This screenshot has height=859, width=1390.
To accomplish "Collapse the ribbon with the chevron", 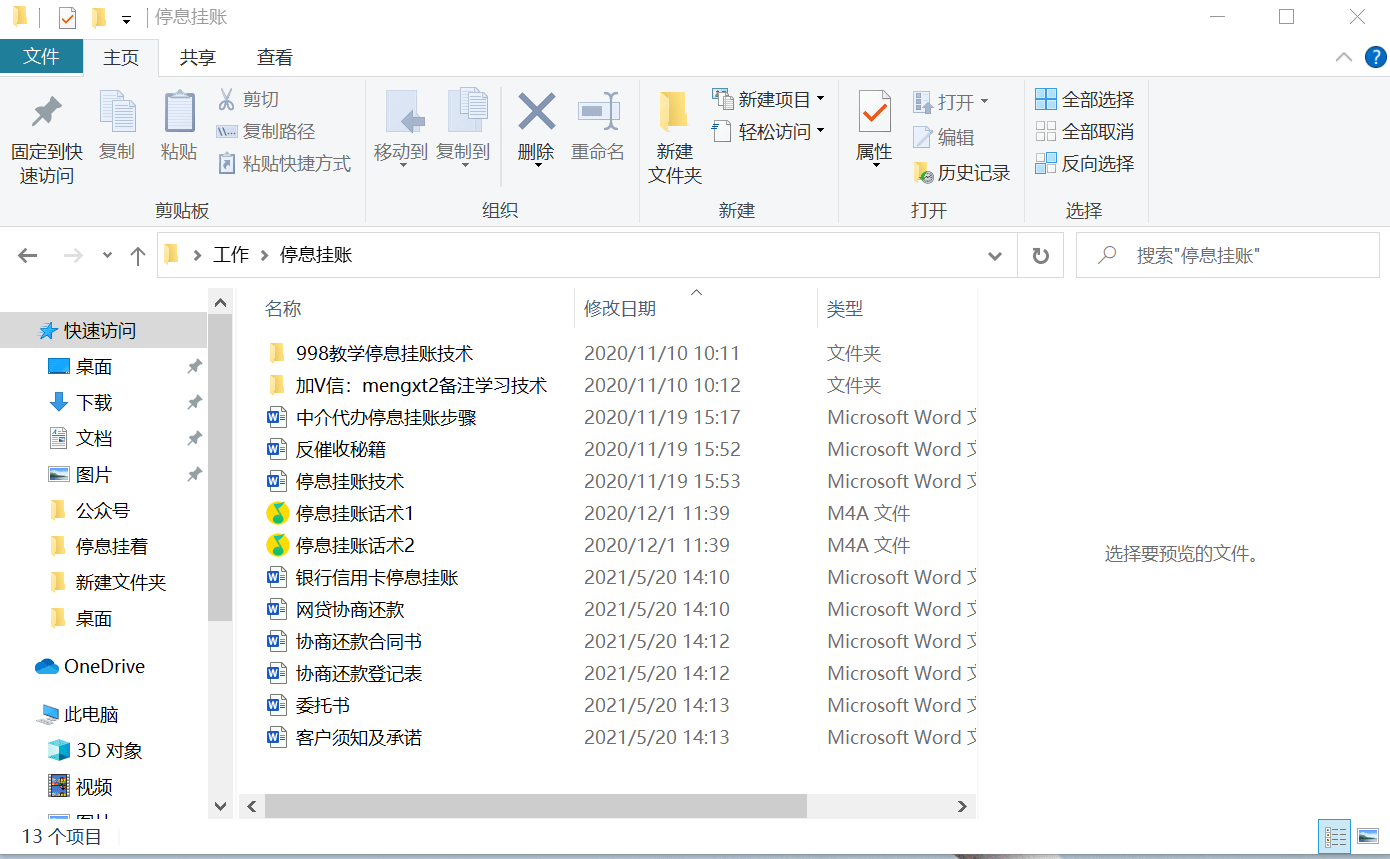I will (1344, 57).
